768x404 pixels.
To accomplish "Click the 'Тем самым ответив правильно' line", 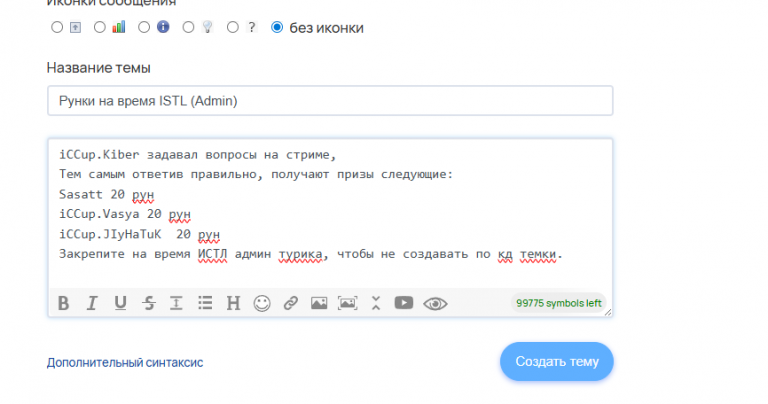I will coord(256,174).
